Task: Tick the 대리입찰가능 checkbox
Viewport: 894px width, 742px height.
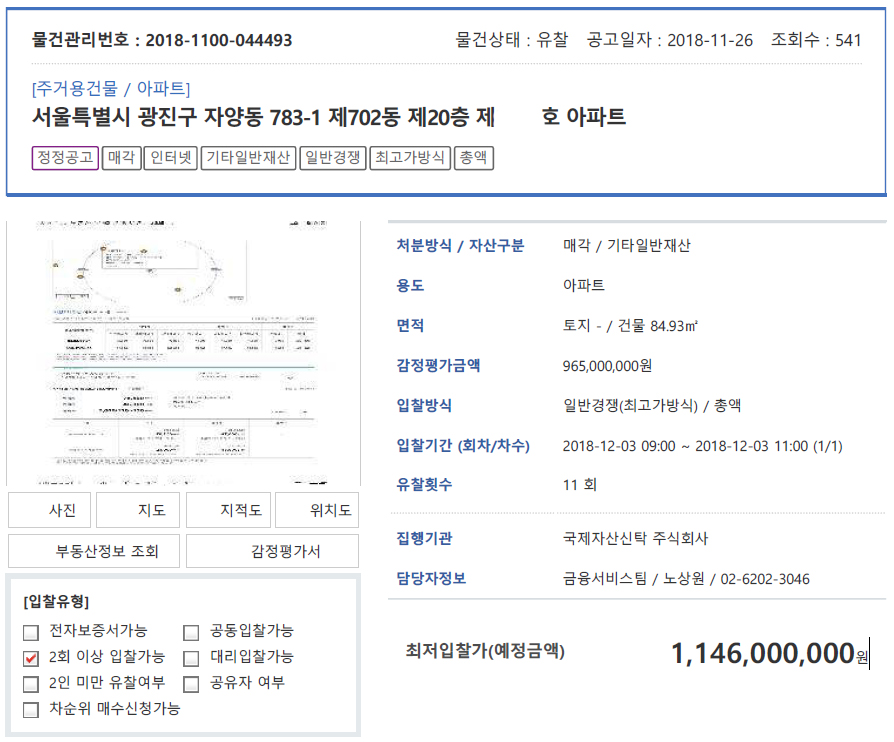Action: tap(192, 658)
